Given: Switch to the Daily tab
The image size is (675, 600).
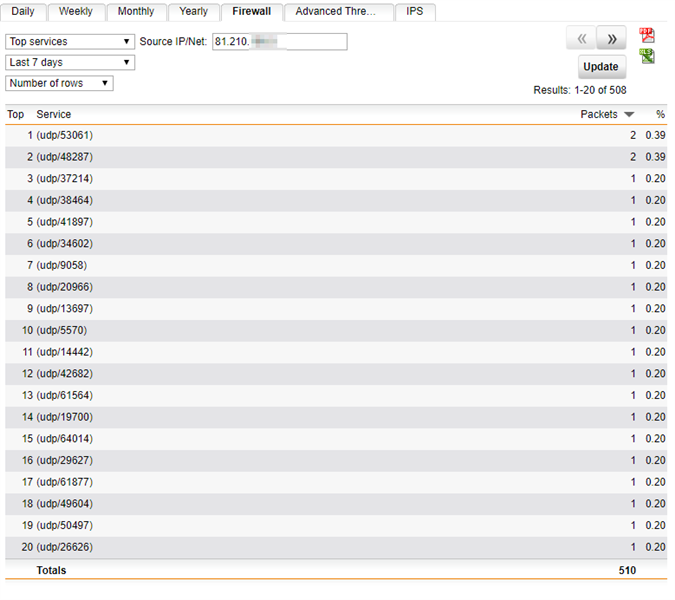Looking at the screenshot, I should pyautogui.click(x=25, y=12).
